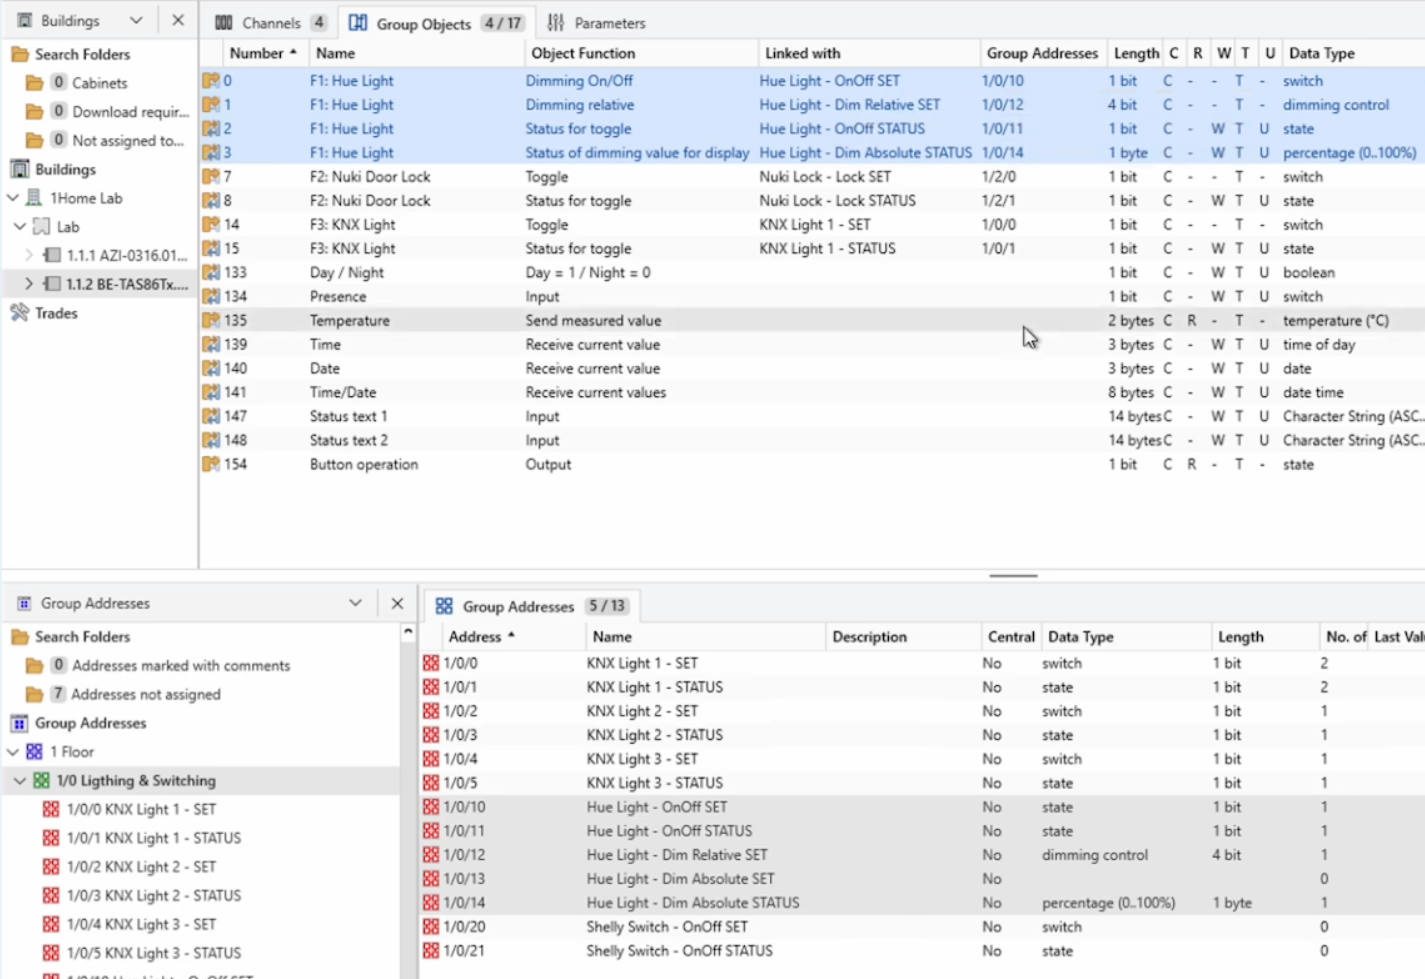The height and width of the screenshot is (979, 1425).
Task: Expand the 1.1.2 BE-TAS86Tx device node
Action: pos(28,284)
